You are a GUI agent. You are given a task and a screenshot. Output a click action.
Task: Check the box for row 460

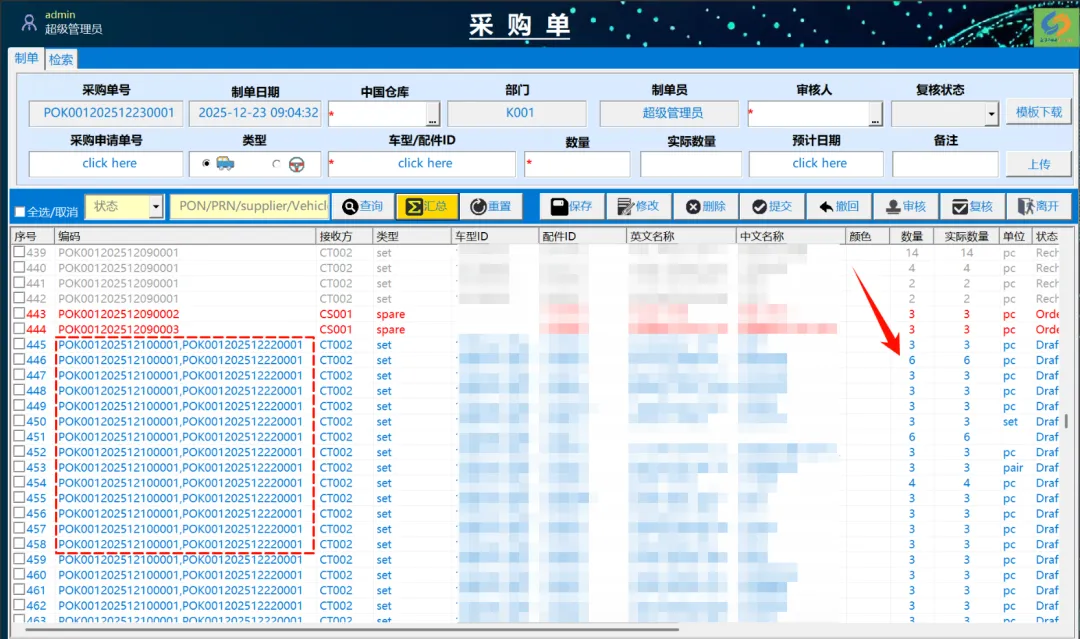click(19, 574)
